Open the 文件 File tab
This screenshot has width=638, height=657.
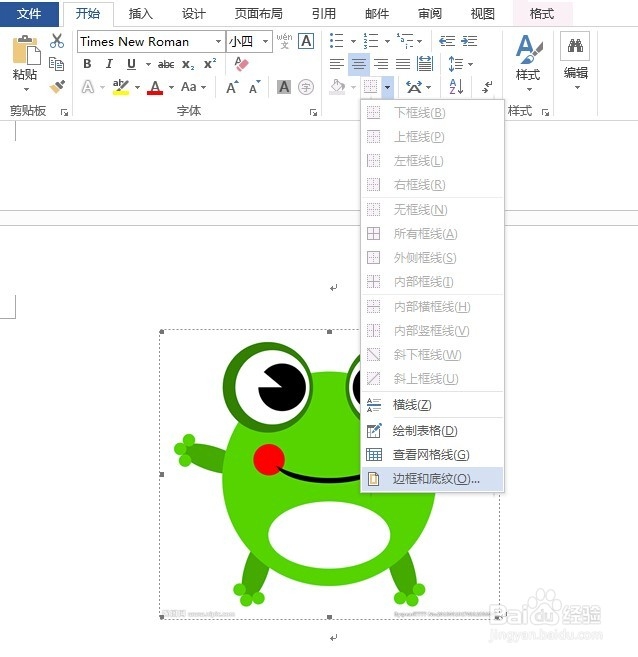(x=29, y=13)
